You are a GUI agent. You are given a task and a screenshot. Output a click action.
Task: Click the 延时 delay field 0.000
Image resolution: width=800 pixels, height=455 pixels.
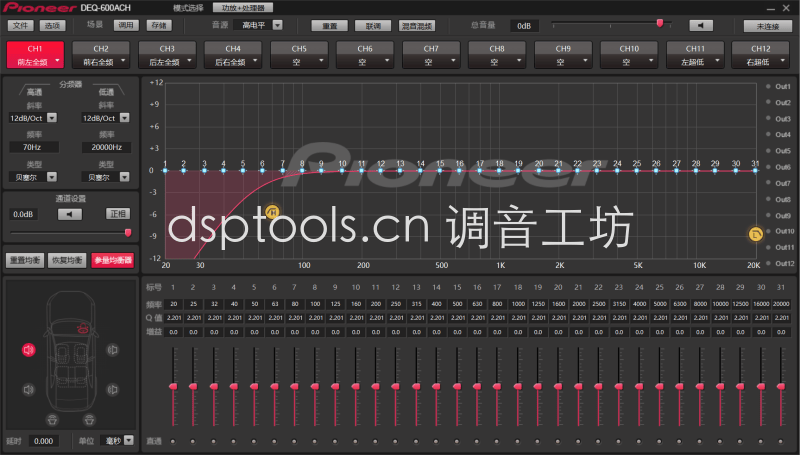pyautogui.click(x=43, y=441)
